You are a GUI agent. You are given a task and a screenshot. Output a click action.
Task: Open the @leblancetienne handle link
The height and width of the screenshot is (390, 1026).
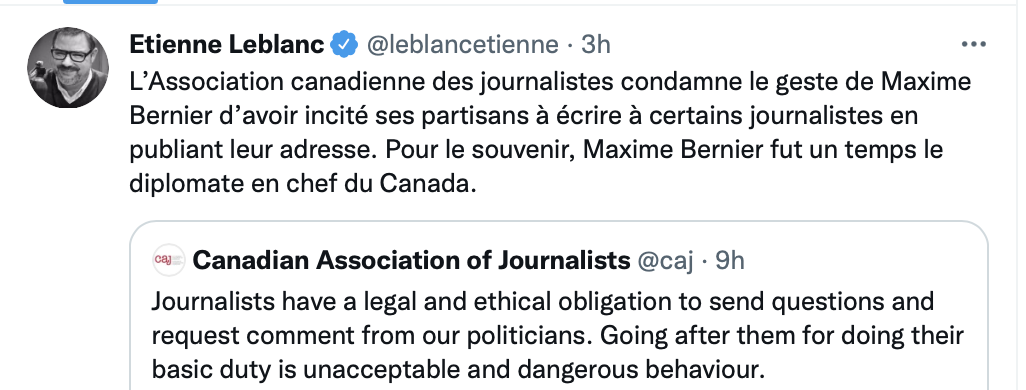point(462,44)
